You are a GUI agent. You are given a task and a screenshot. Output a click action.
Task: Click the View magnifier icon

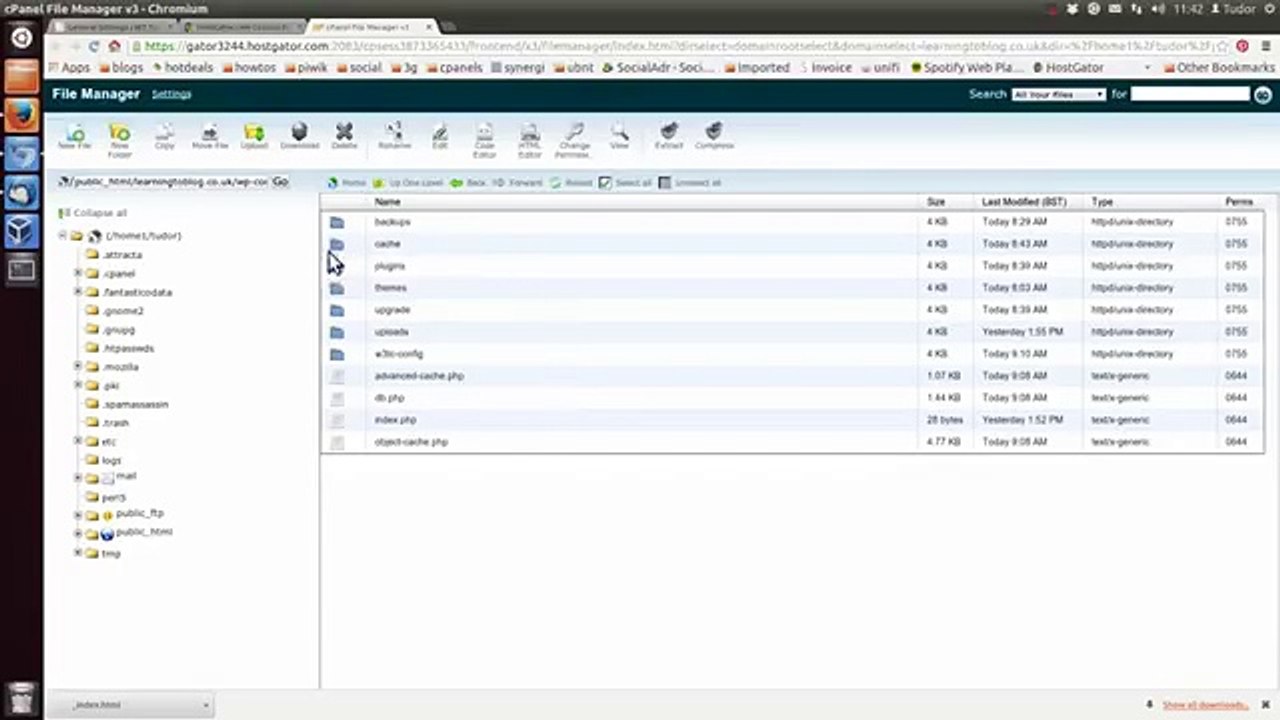[620, 136]
